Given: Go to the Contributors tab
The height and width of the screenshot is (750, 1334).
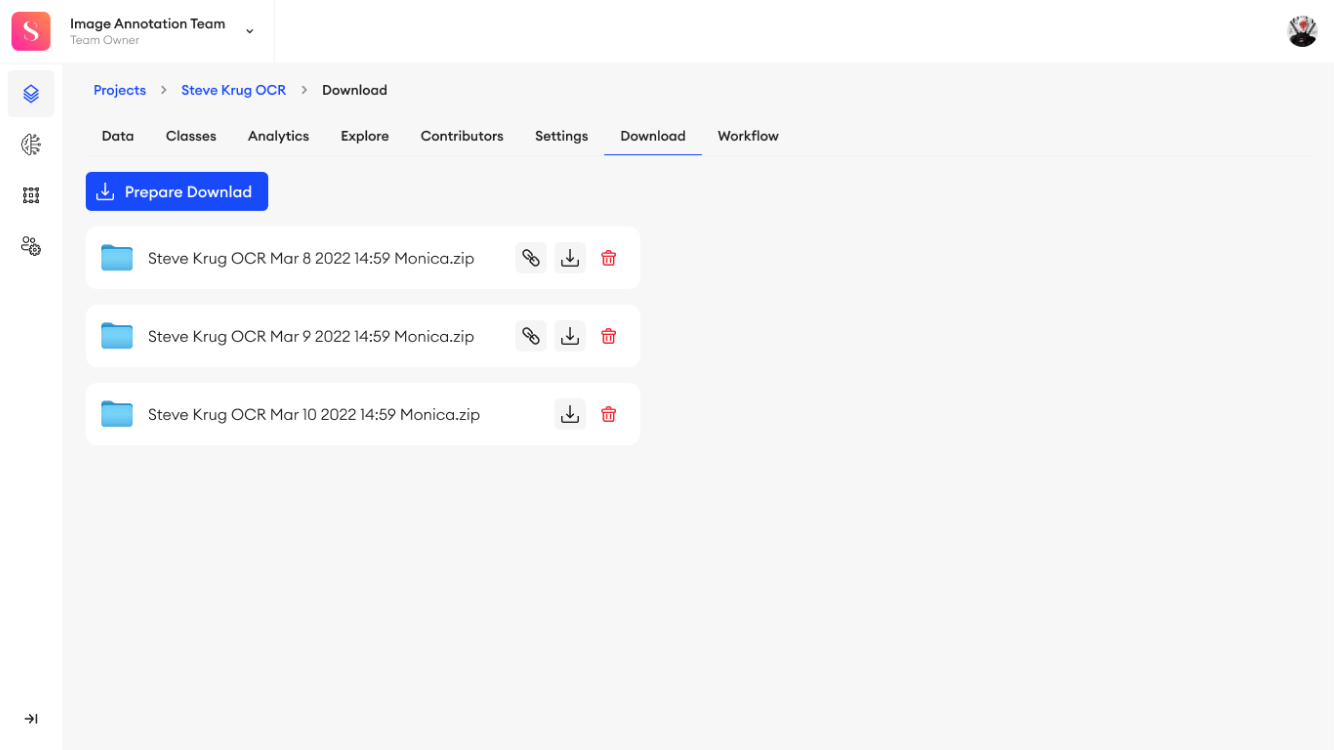Looking at the screenshot, I should 462,136.
